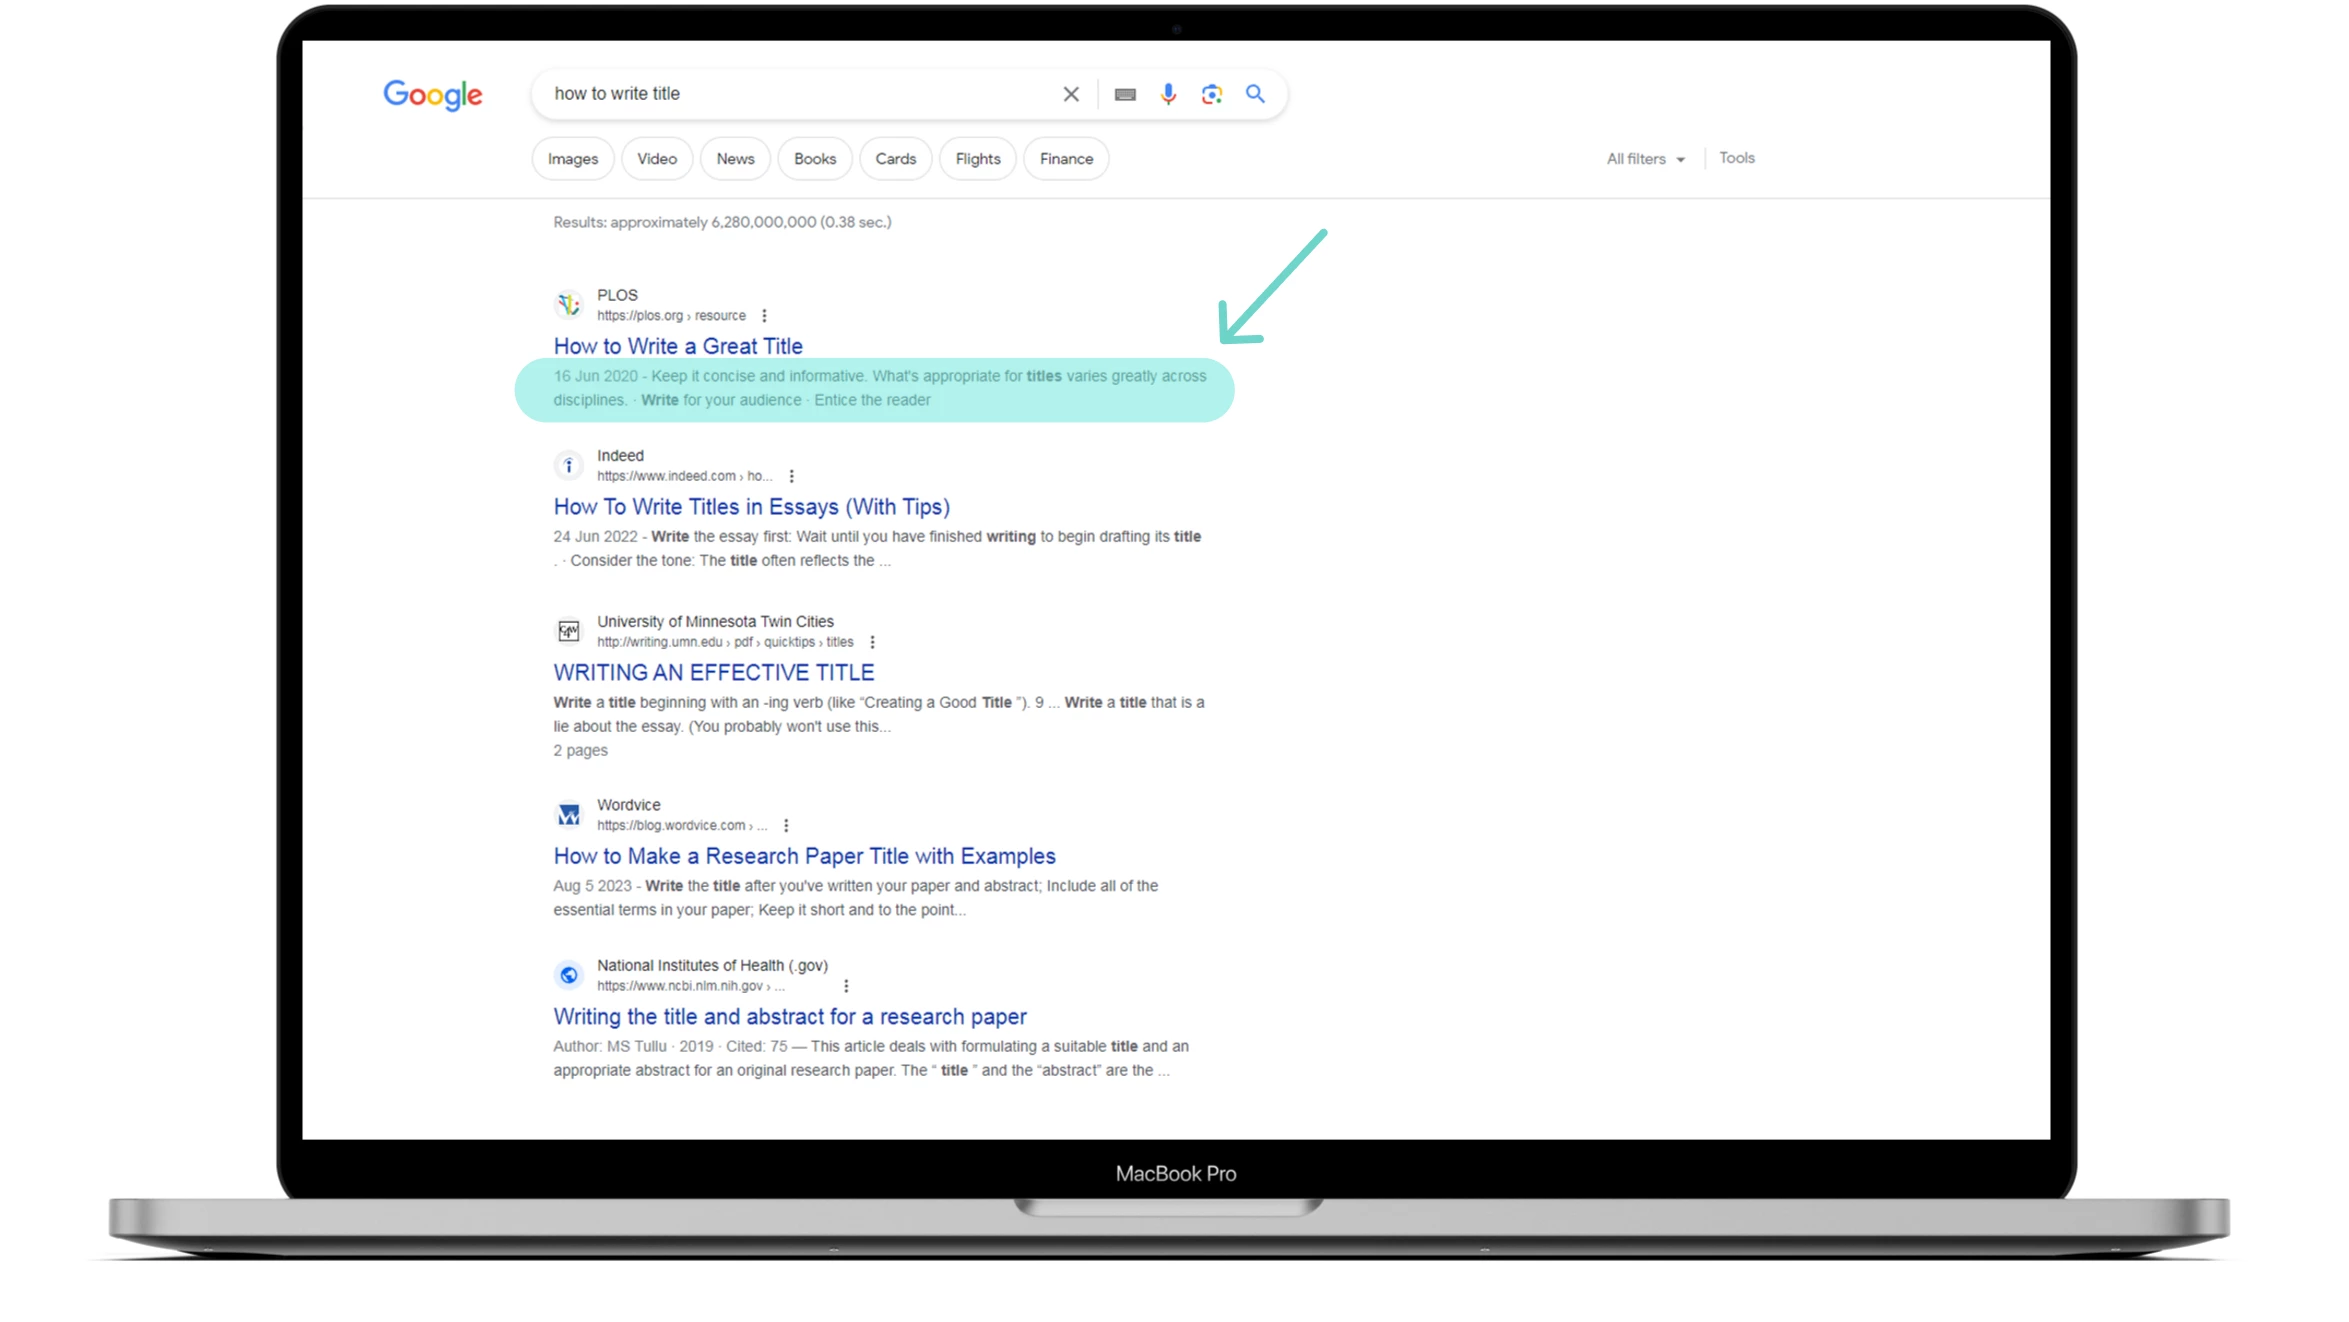
Task: Click the www.ncbi.nlm.nih.gov URL text
Action: (x=691, y=986)
